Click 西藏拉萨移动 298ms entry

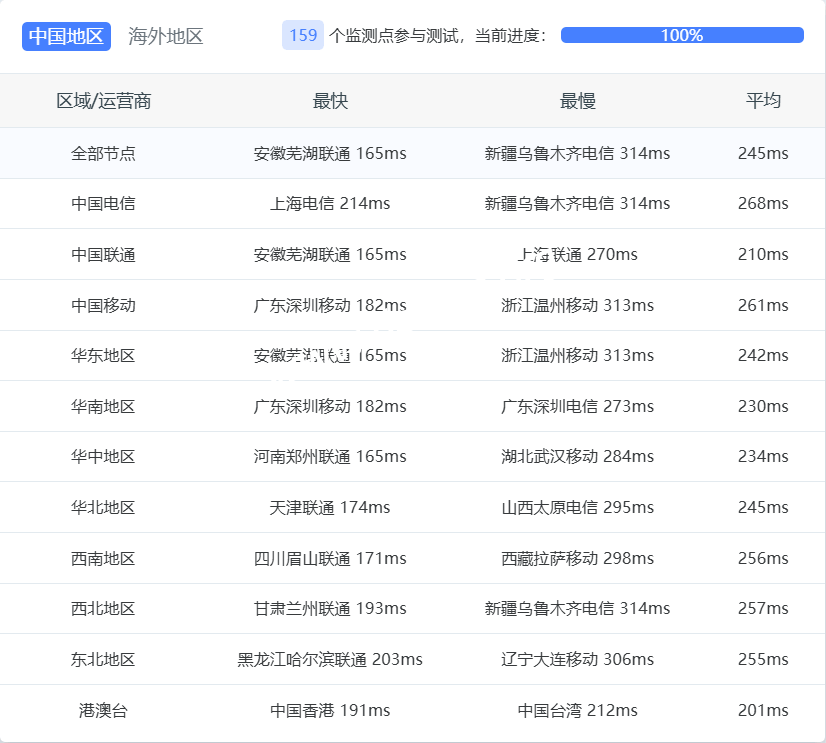pyautogui.click(x=577, y=558)
